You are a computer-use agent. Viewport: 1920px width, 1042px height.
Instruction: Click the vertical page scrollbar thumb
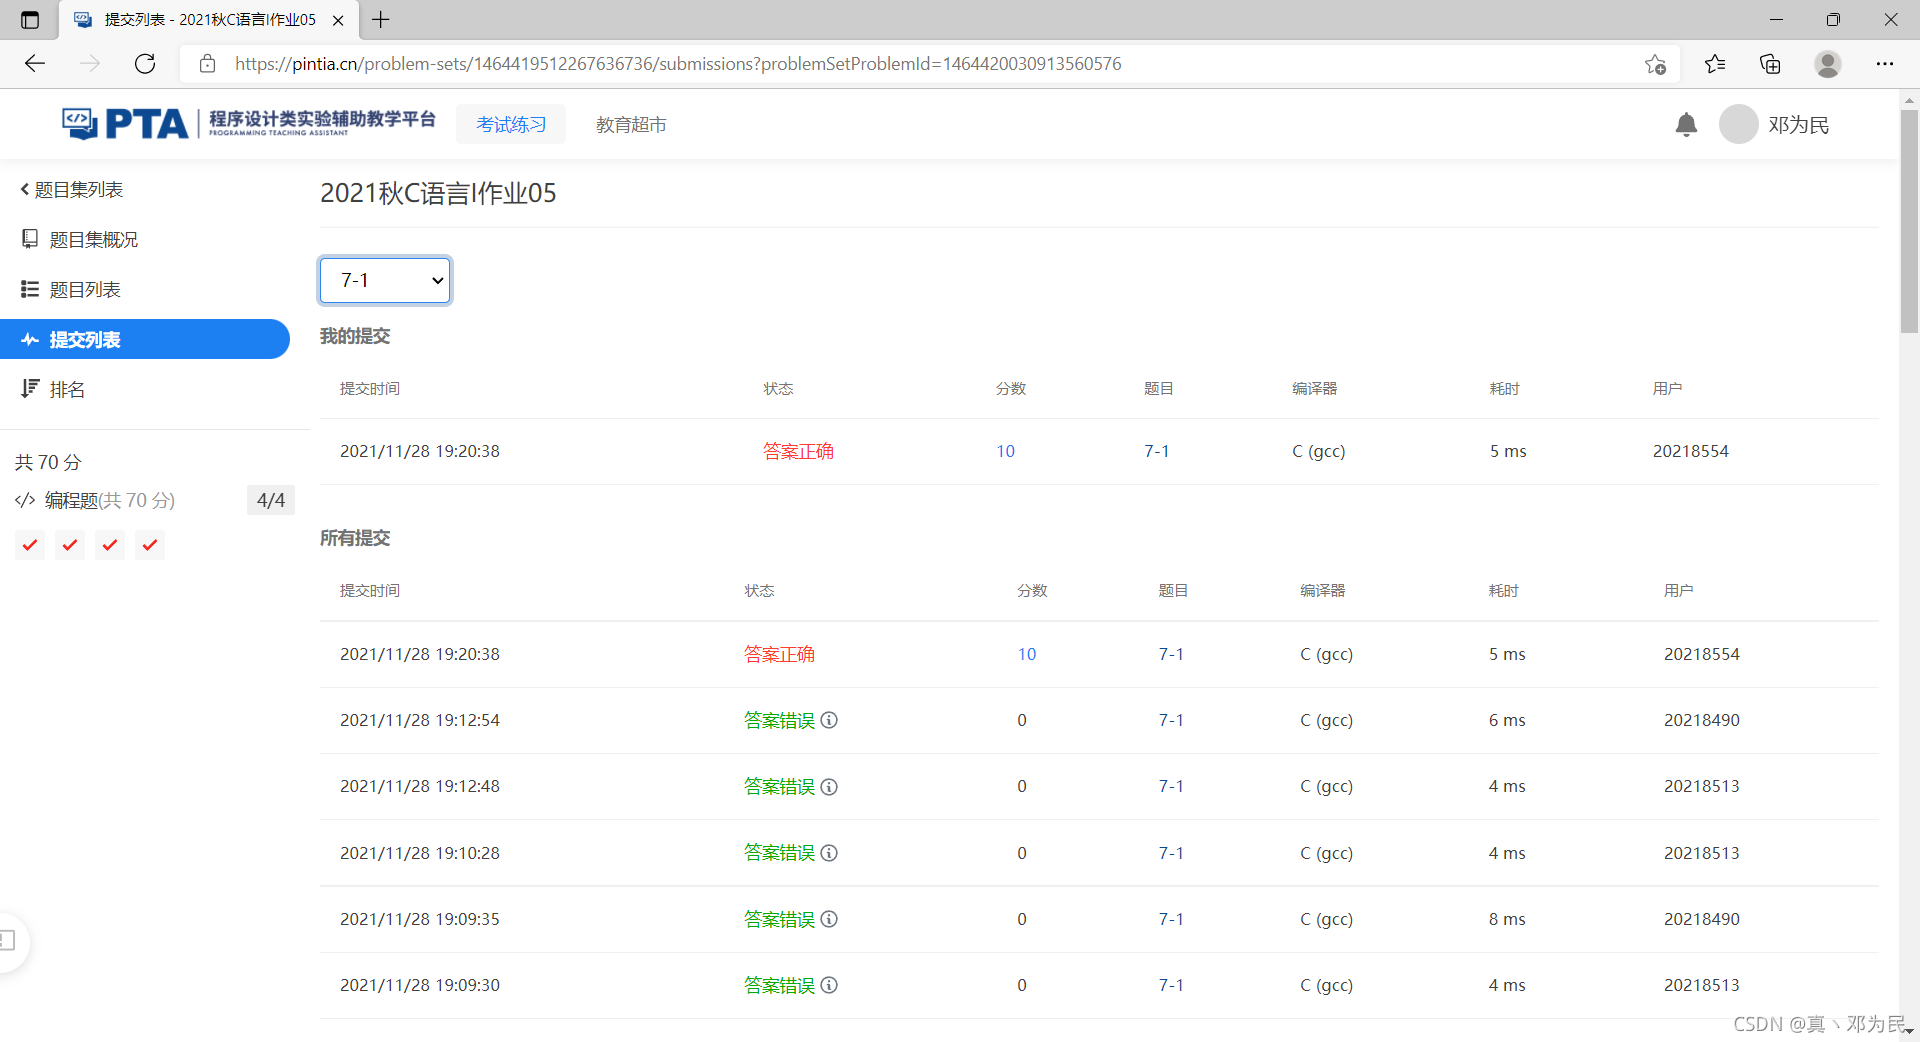(x=1909, y=221)
